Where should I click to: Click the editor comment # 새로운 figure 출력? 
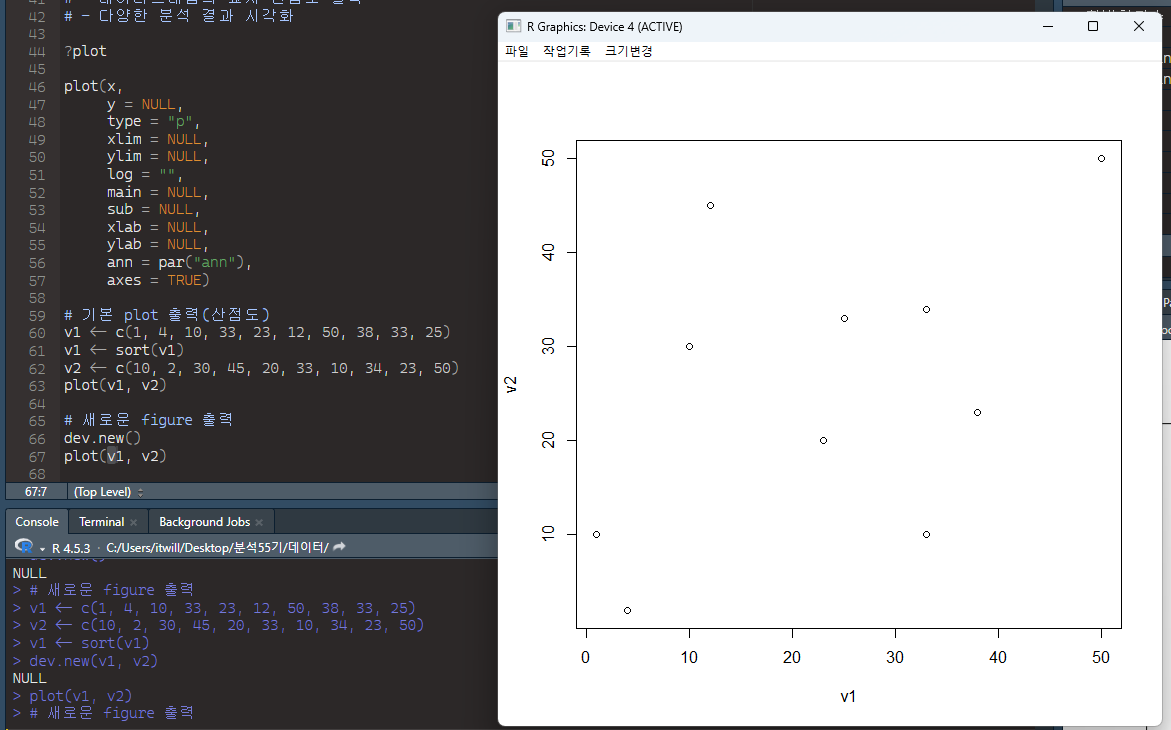tap(149, 420)
